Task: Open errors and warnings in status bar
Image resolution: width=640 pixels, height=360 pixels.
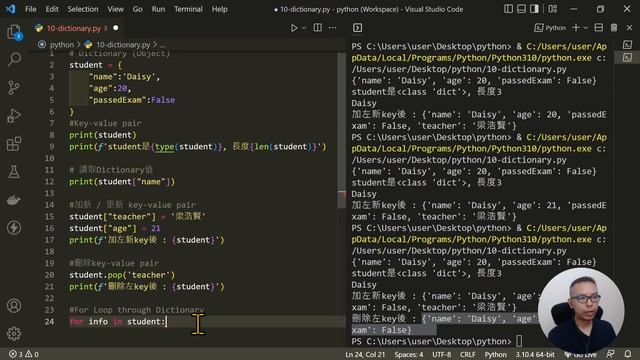Action: 24,354
